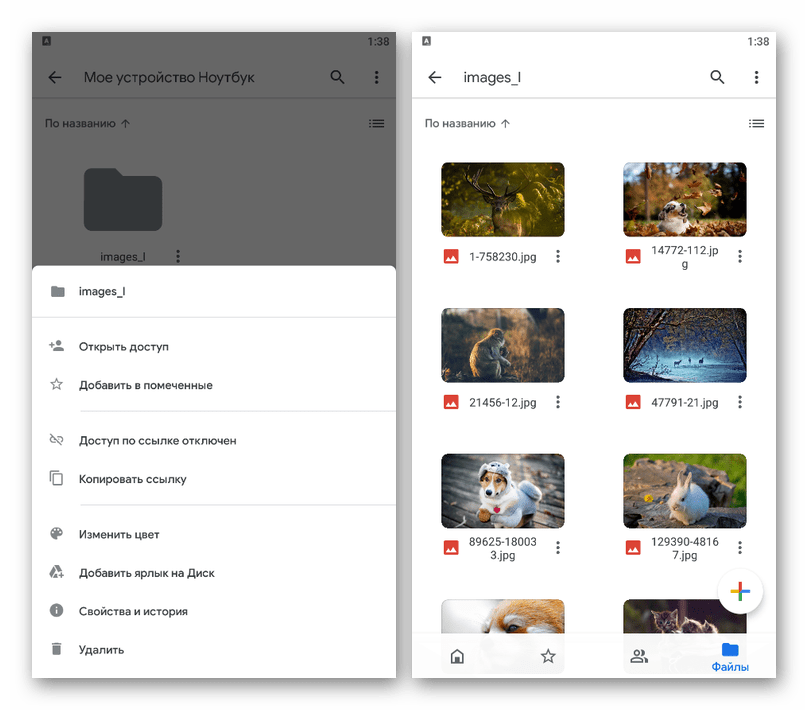Expand options for 1-758230.jpg
Screen dimensions: 808x710
[x=558, y=257]
